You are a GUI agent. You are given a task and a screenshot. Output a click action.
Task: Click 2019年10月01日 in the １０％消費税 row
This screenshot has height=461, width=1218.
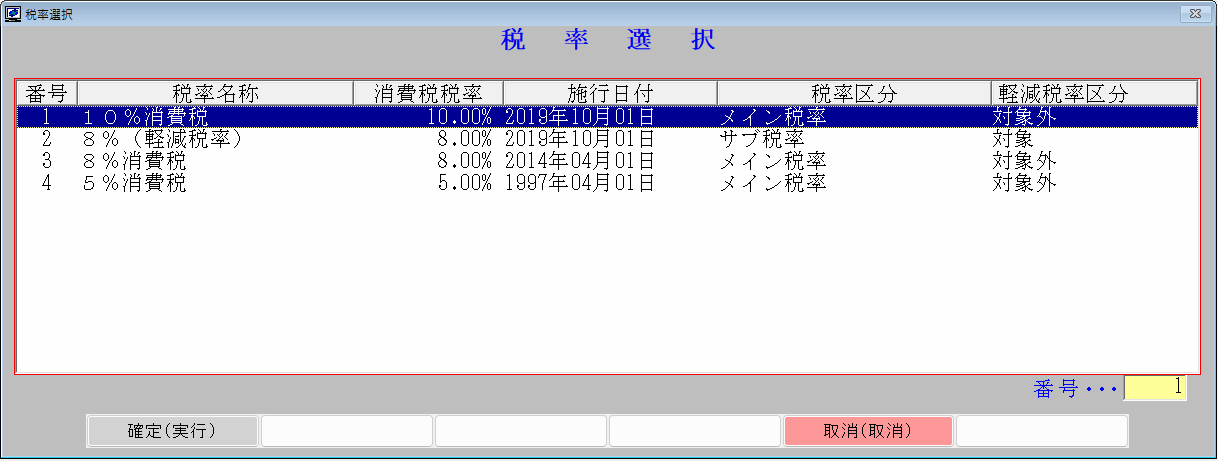pyautogui.click(x=580, y=117)
